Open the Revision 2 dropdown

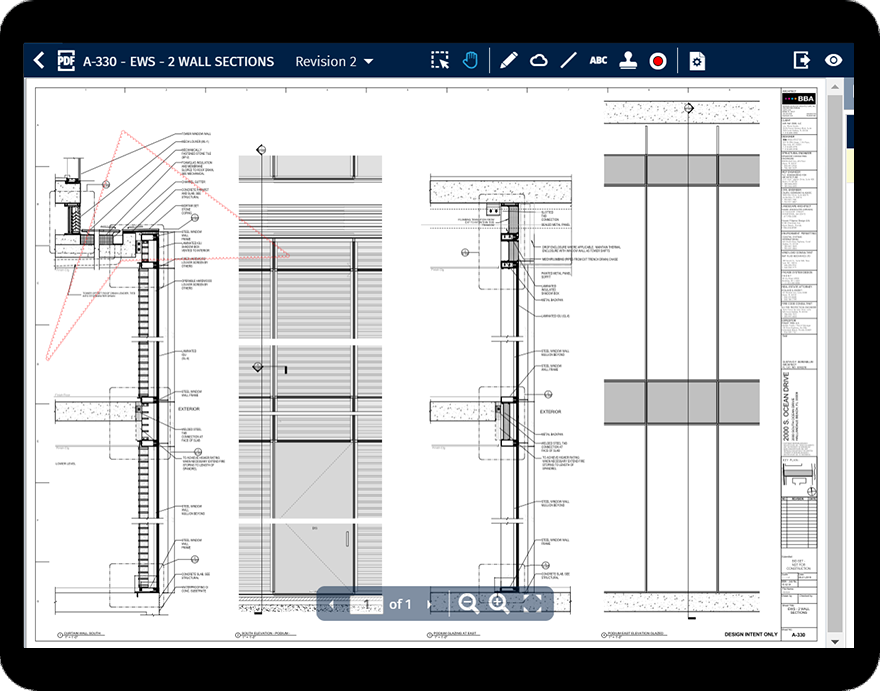point(334,61)
